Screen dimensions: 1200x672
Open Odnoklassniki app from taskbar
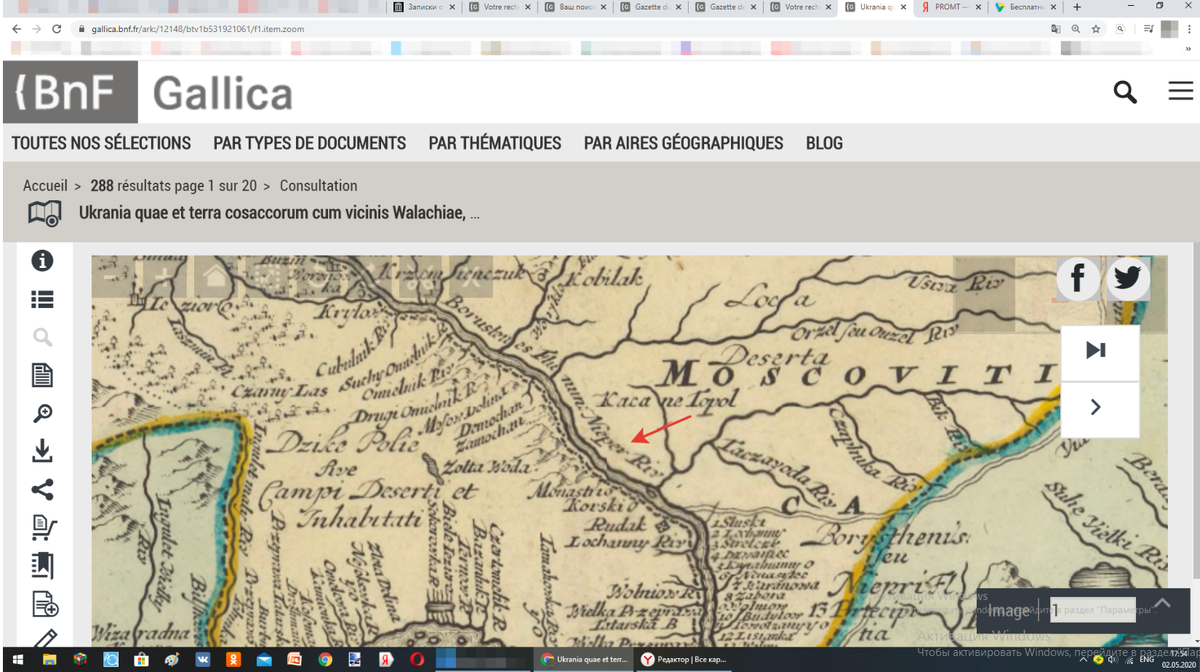click(x=234, y=660)
